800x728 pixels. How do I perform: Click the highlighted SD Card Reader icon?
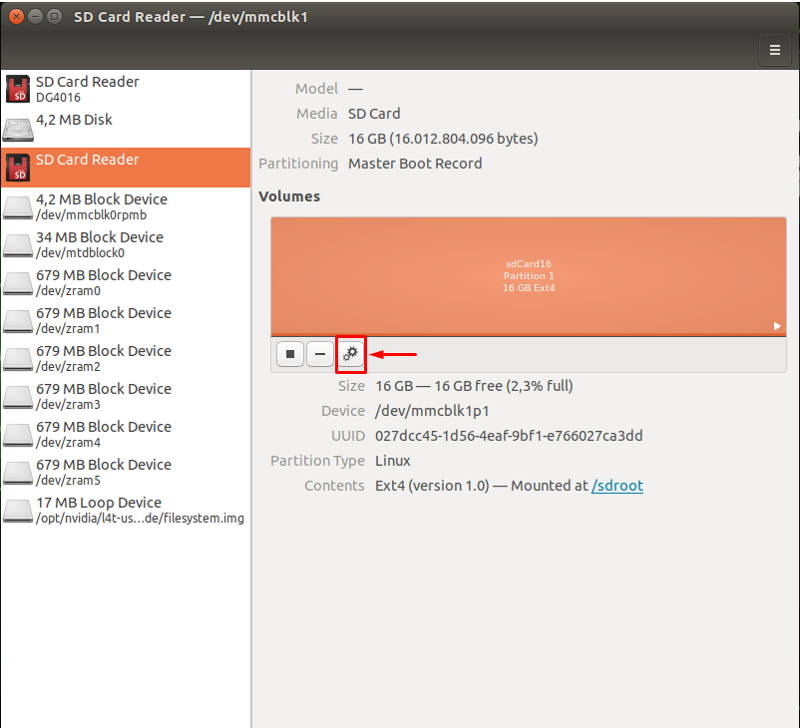click(x=18, y=167)
